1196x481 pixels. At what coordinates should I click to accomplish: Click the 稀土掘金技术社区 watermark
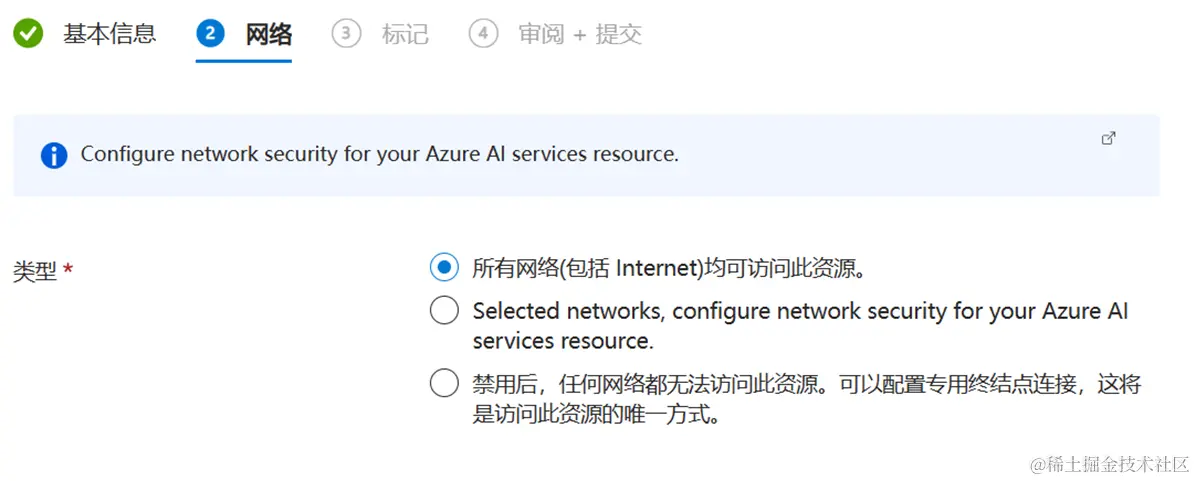1110,465
